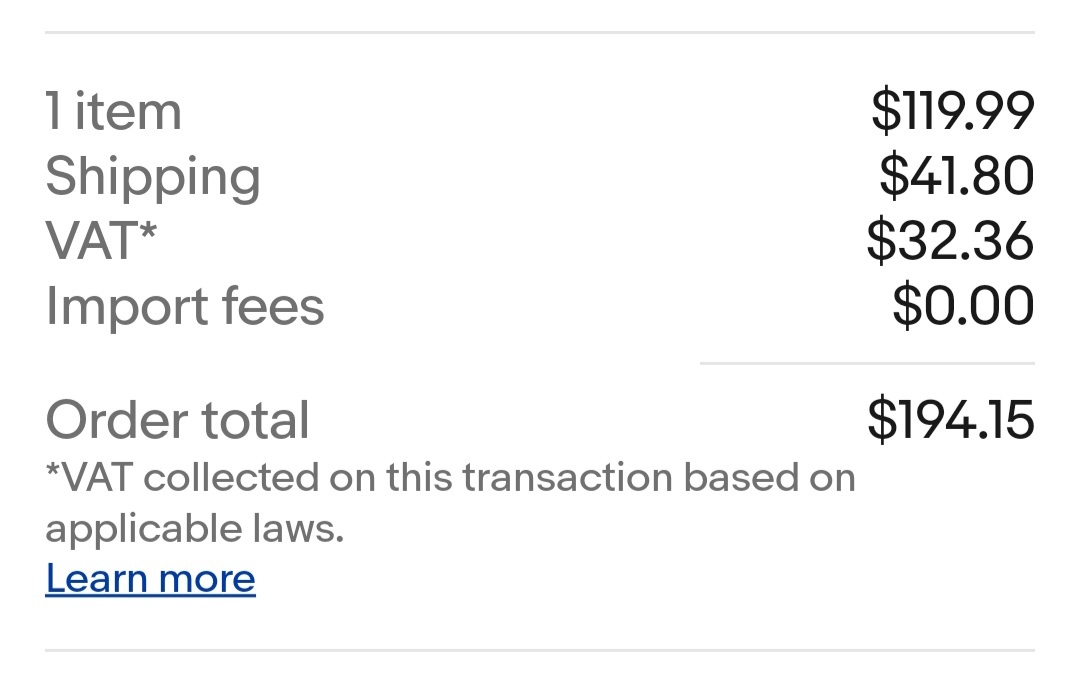This screenshot has width=1080, height=681.
Task: Click the top horizontal divider line
Action: (x=540, y=33)
